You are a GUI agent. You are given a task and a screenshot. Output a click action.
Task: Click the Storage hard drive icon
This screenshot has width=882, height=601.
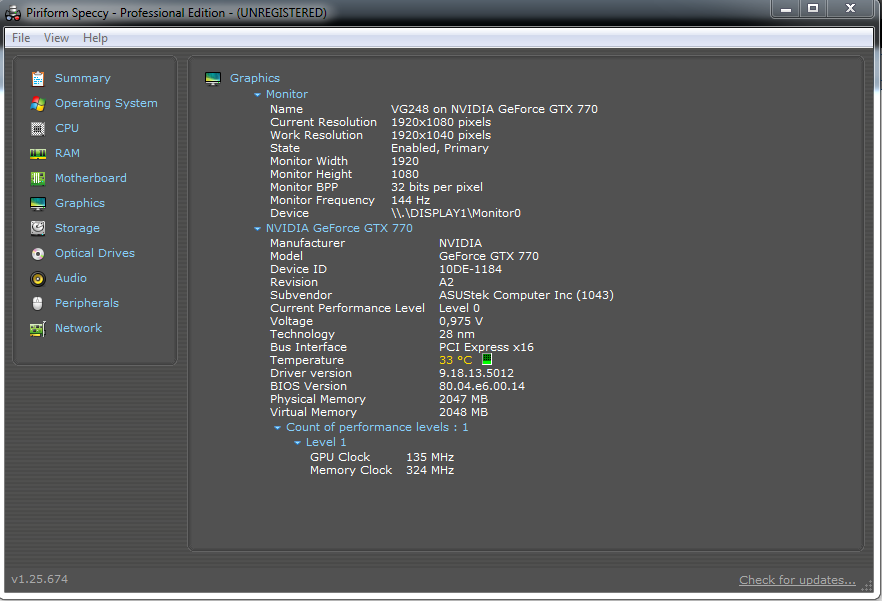[x=38, y=228]
